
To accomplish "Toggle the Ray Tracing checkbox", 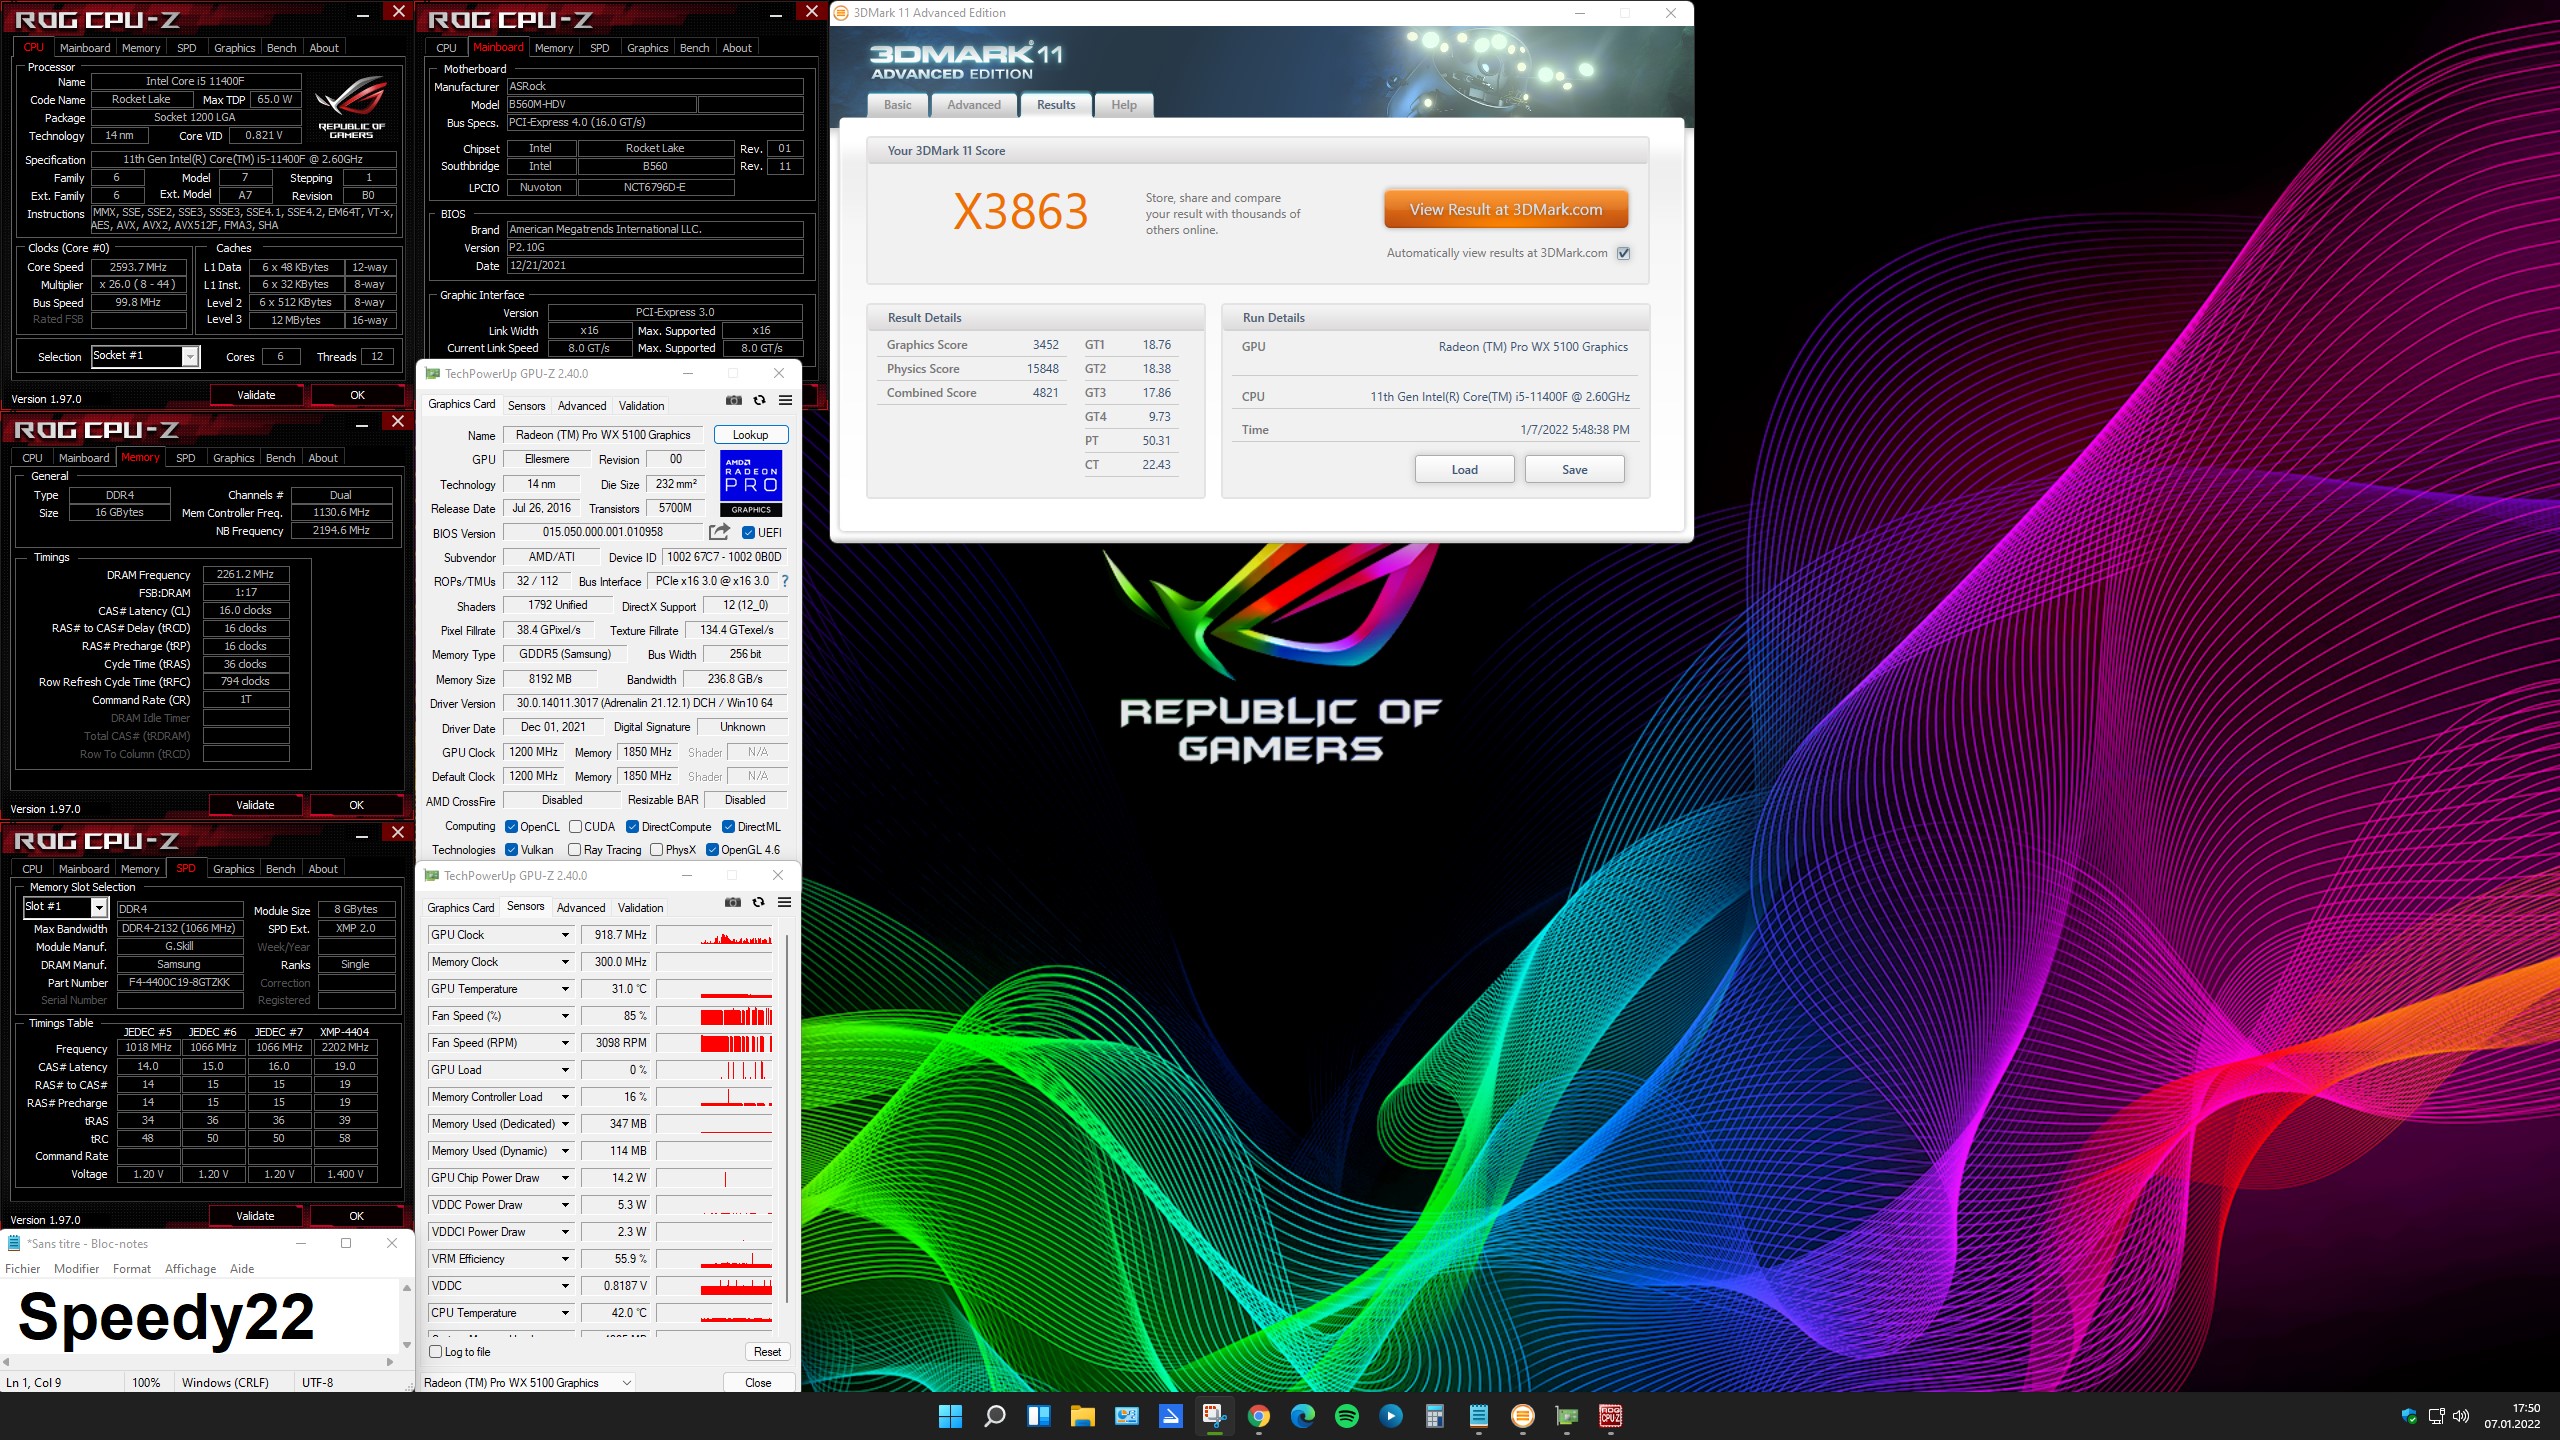I will coord(575,850).
